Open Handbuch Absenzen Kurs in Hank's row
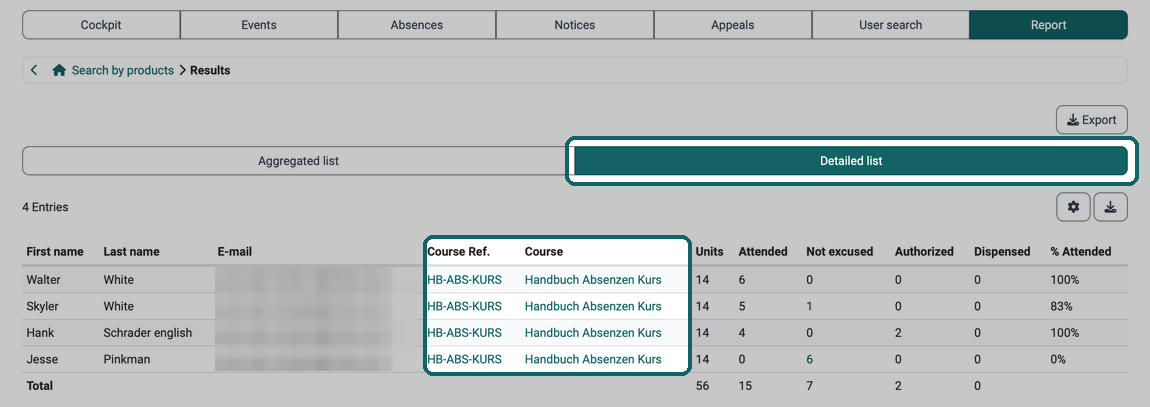Screen dimensions: 1150x407 [593, 332]
